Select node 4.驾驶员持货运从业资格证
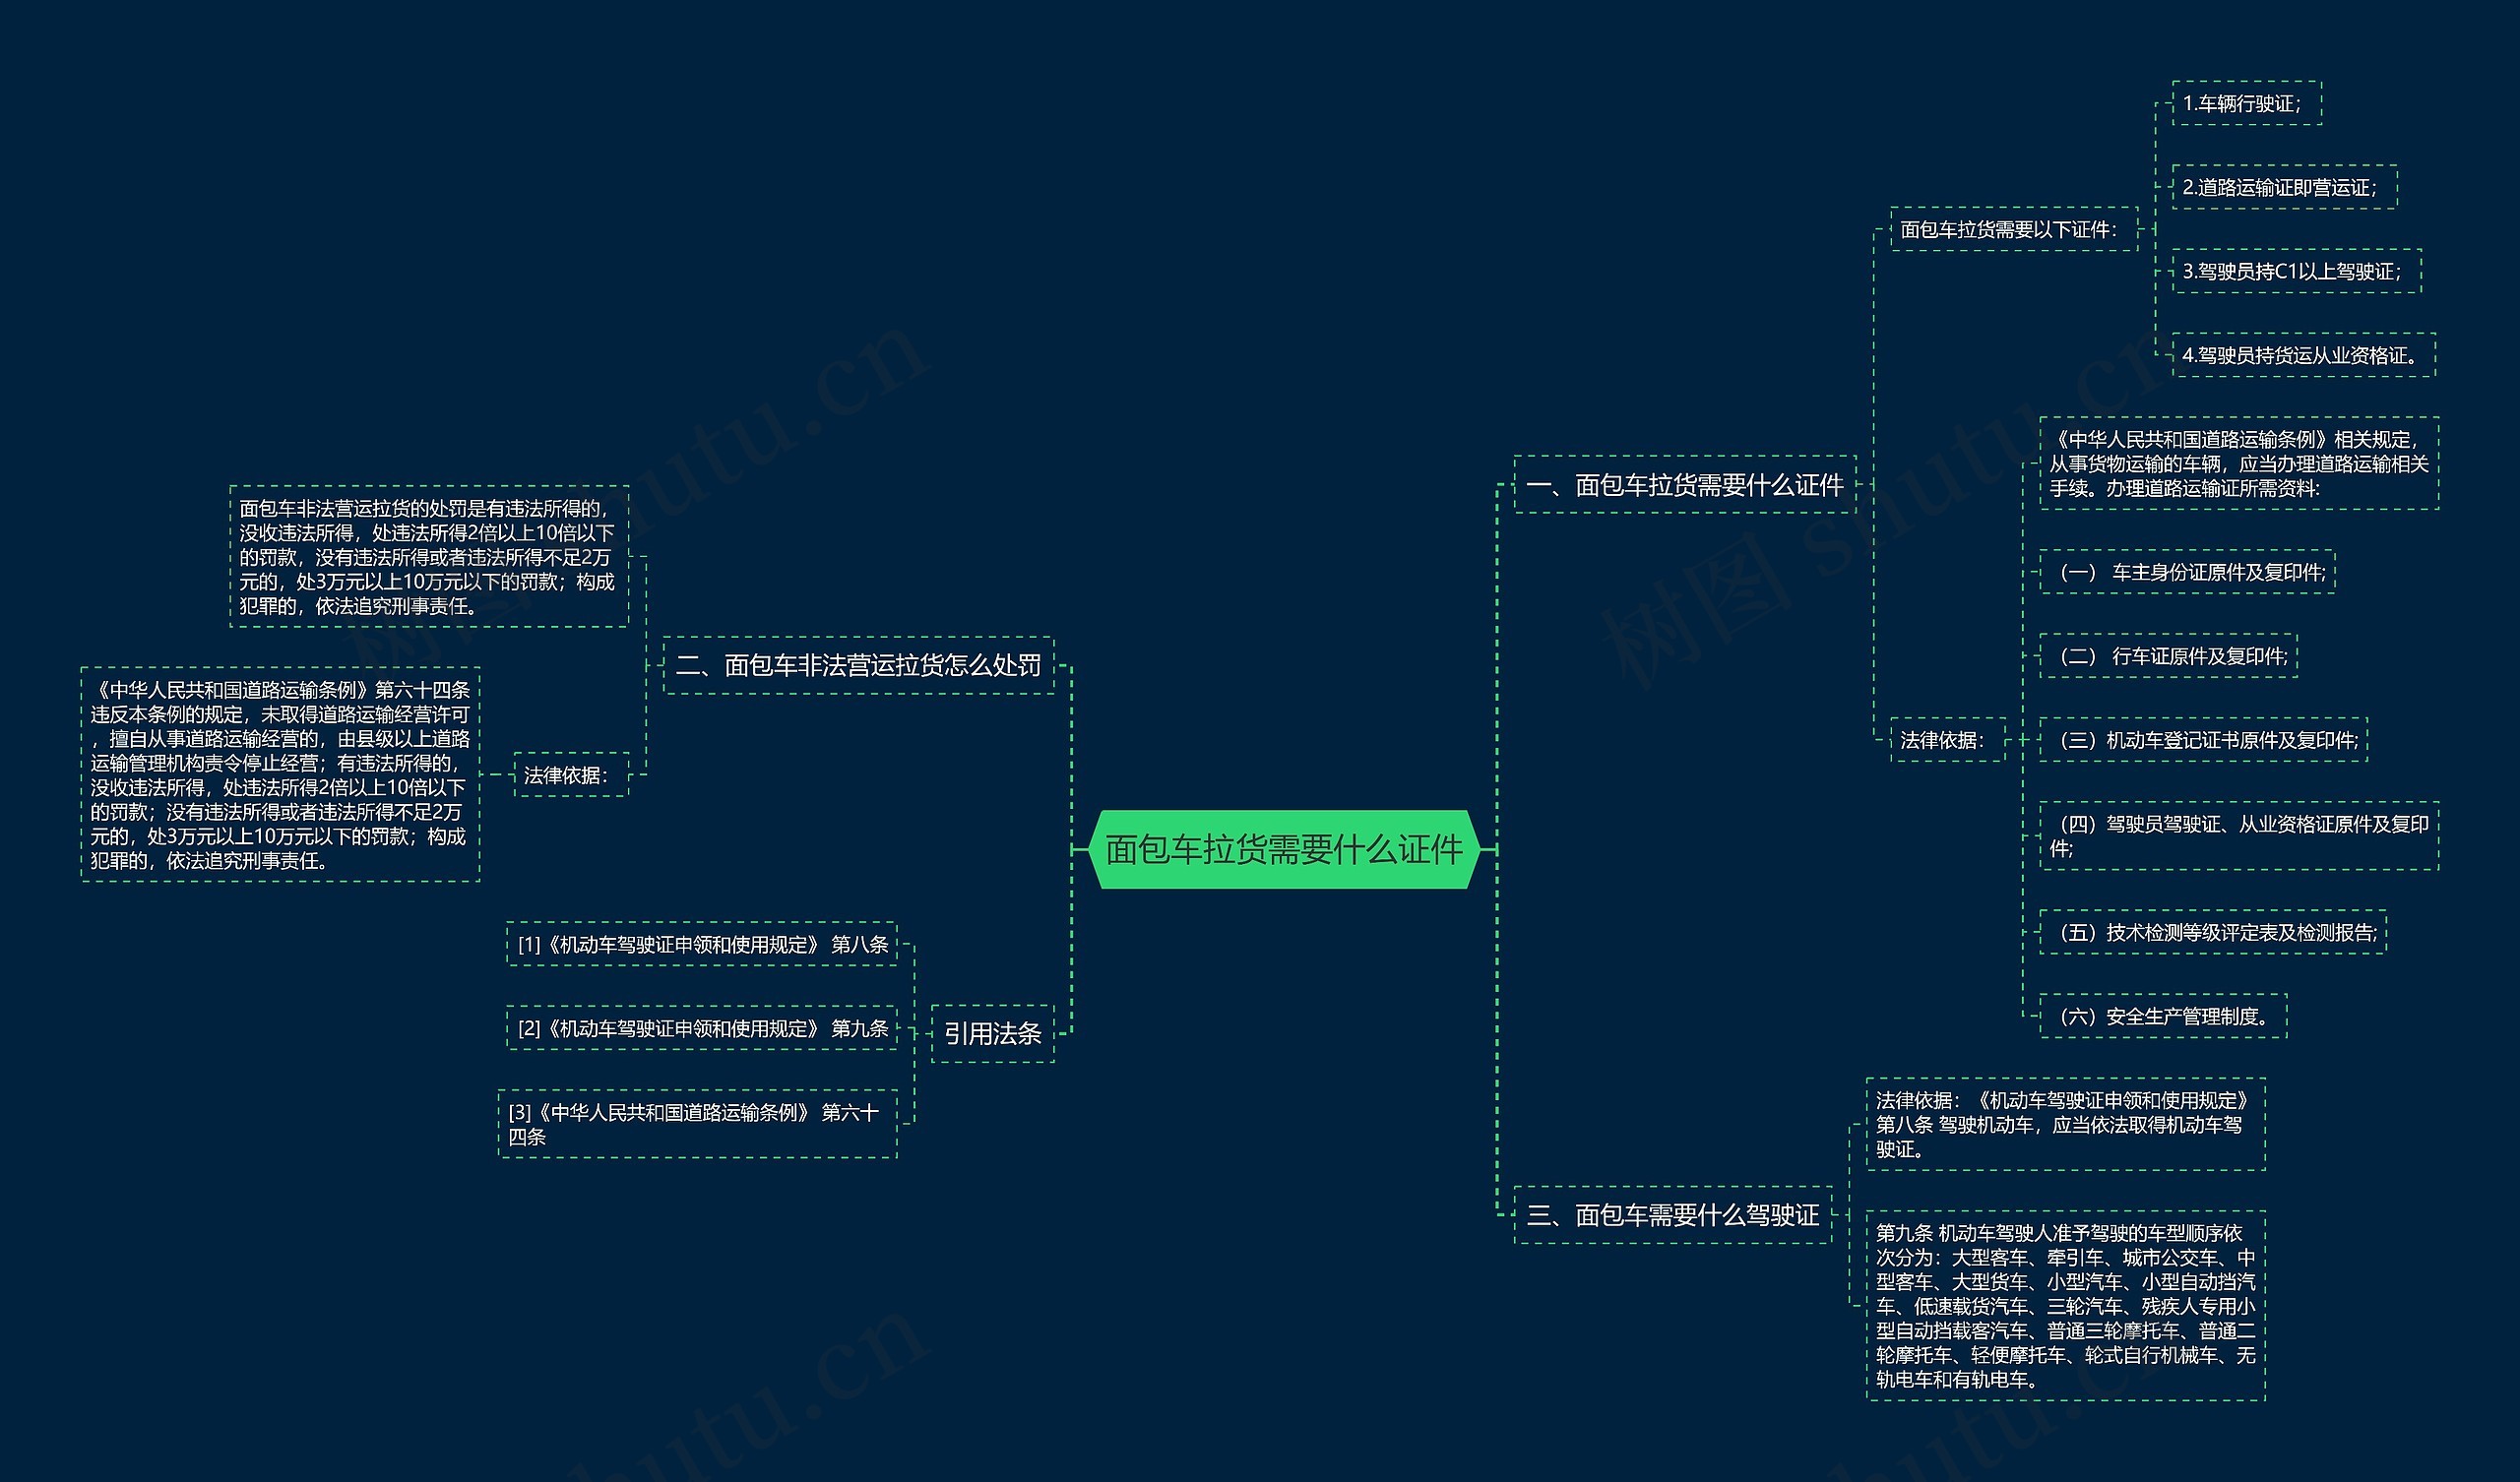Screen dimensions: 2520x1482 point(2303,355)
